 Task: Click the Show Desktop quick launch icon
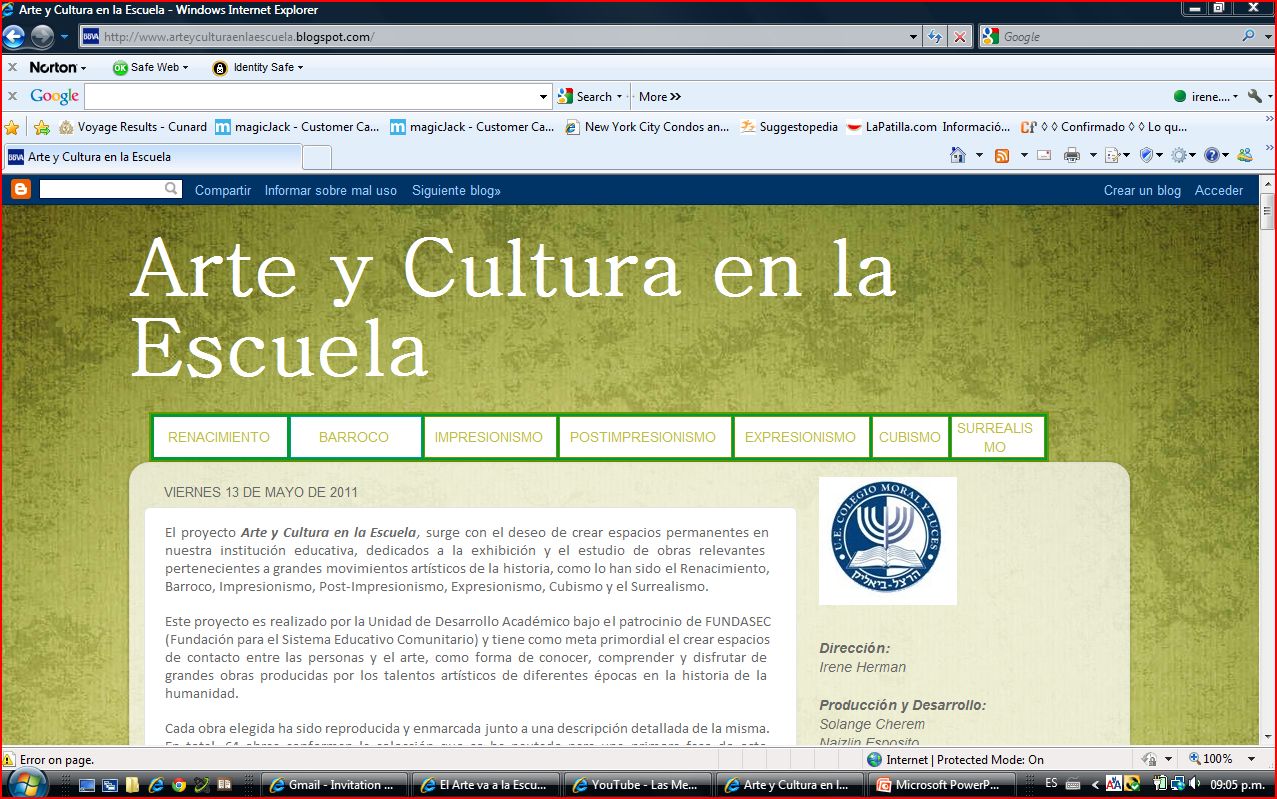click(87, 785)
